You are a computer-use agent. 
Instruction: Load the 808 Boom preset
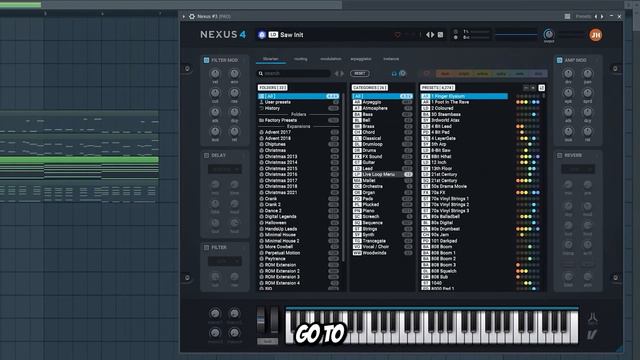[x=464, y=247]
